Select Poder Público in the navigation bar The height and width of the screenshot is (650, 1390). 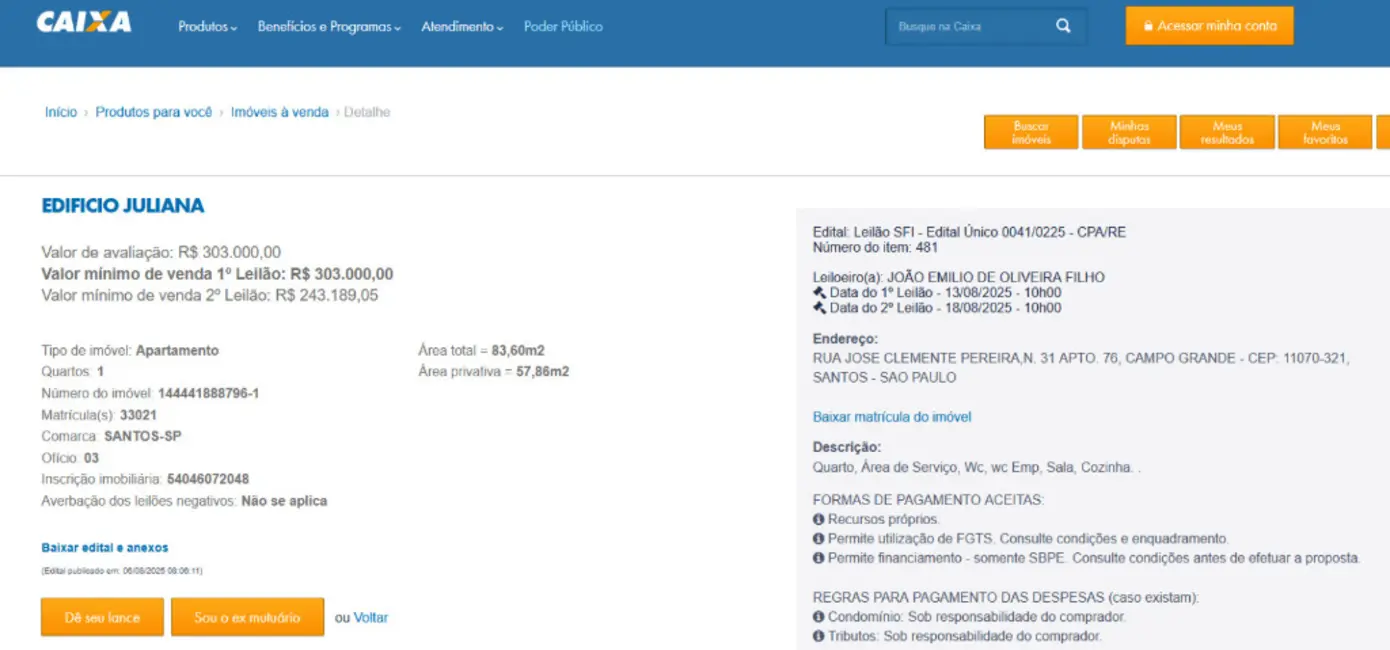click(x=562, y=27)
